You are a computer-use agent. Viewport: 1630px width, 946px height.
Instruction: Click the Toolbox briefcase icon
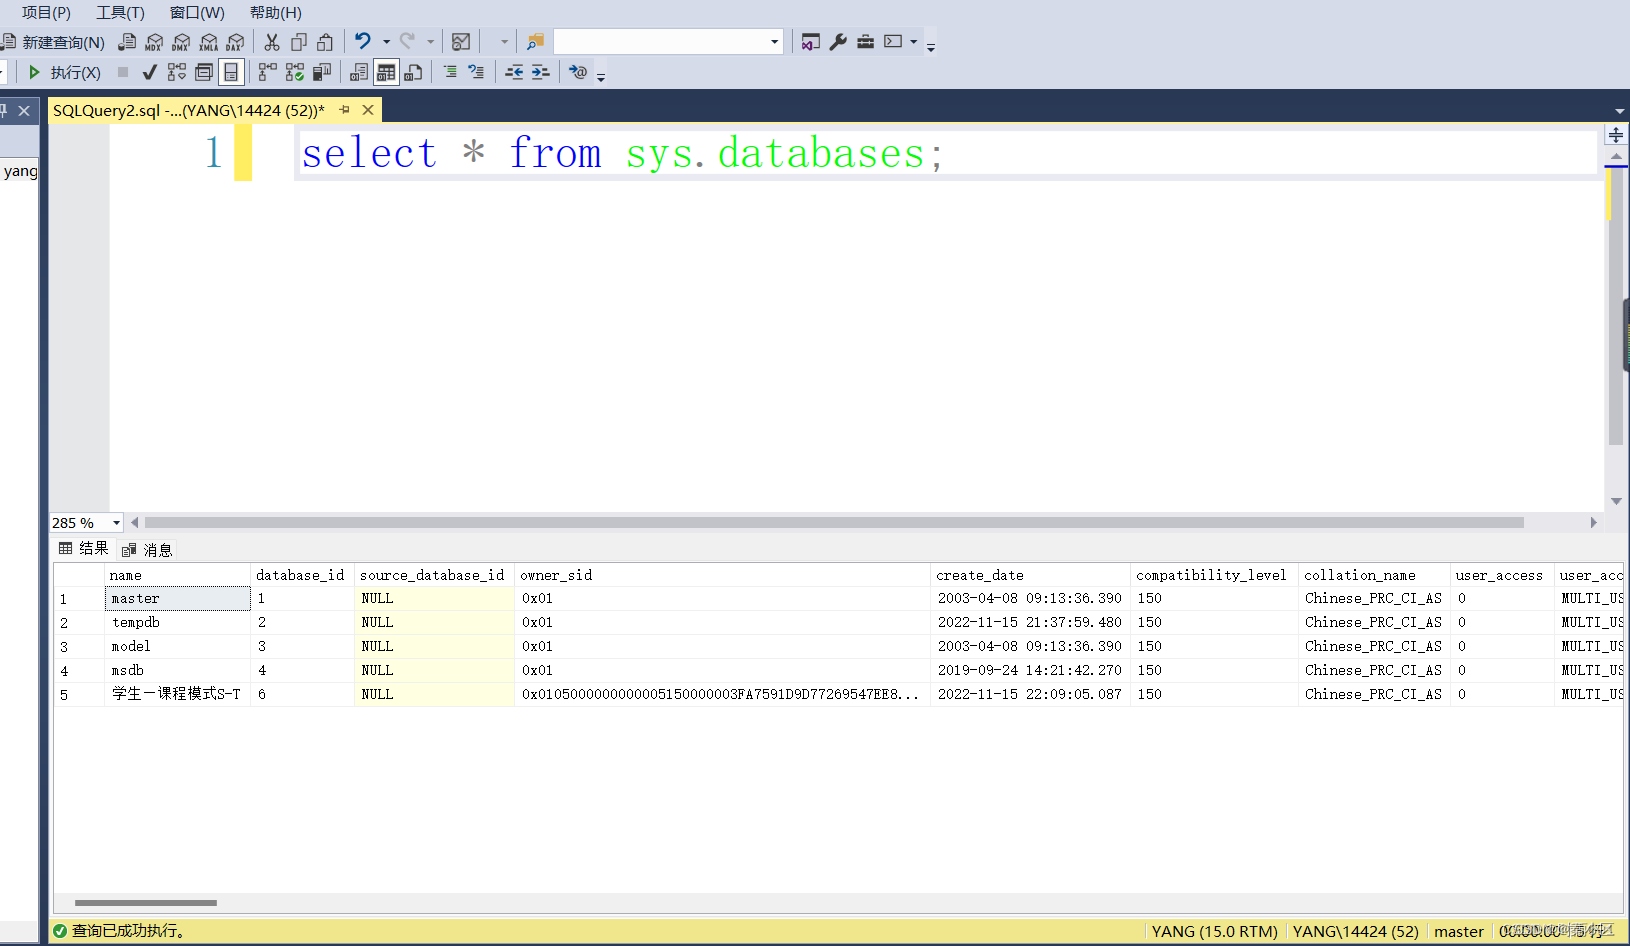[866, 42]
